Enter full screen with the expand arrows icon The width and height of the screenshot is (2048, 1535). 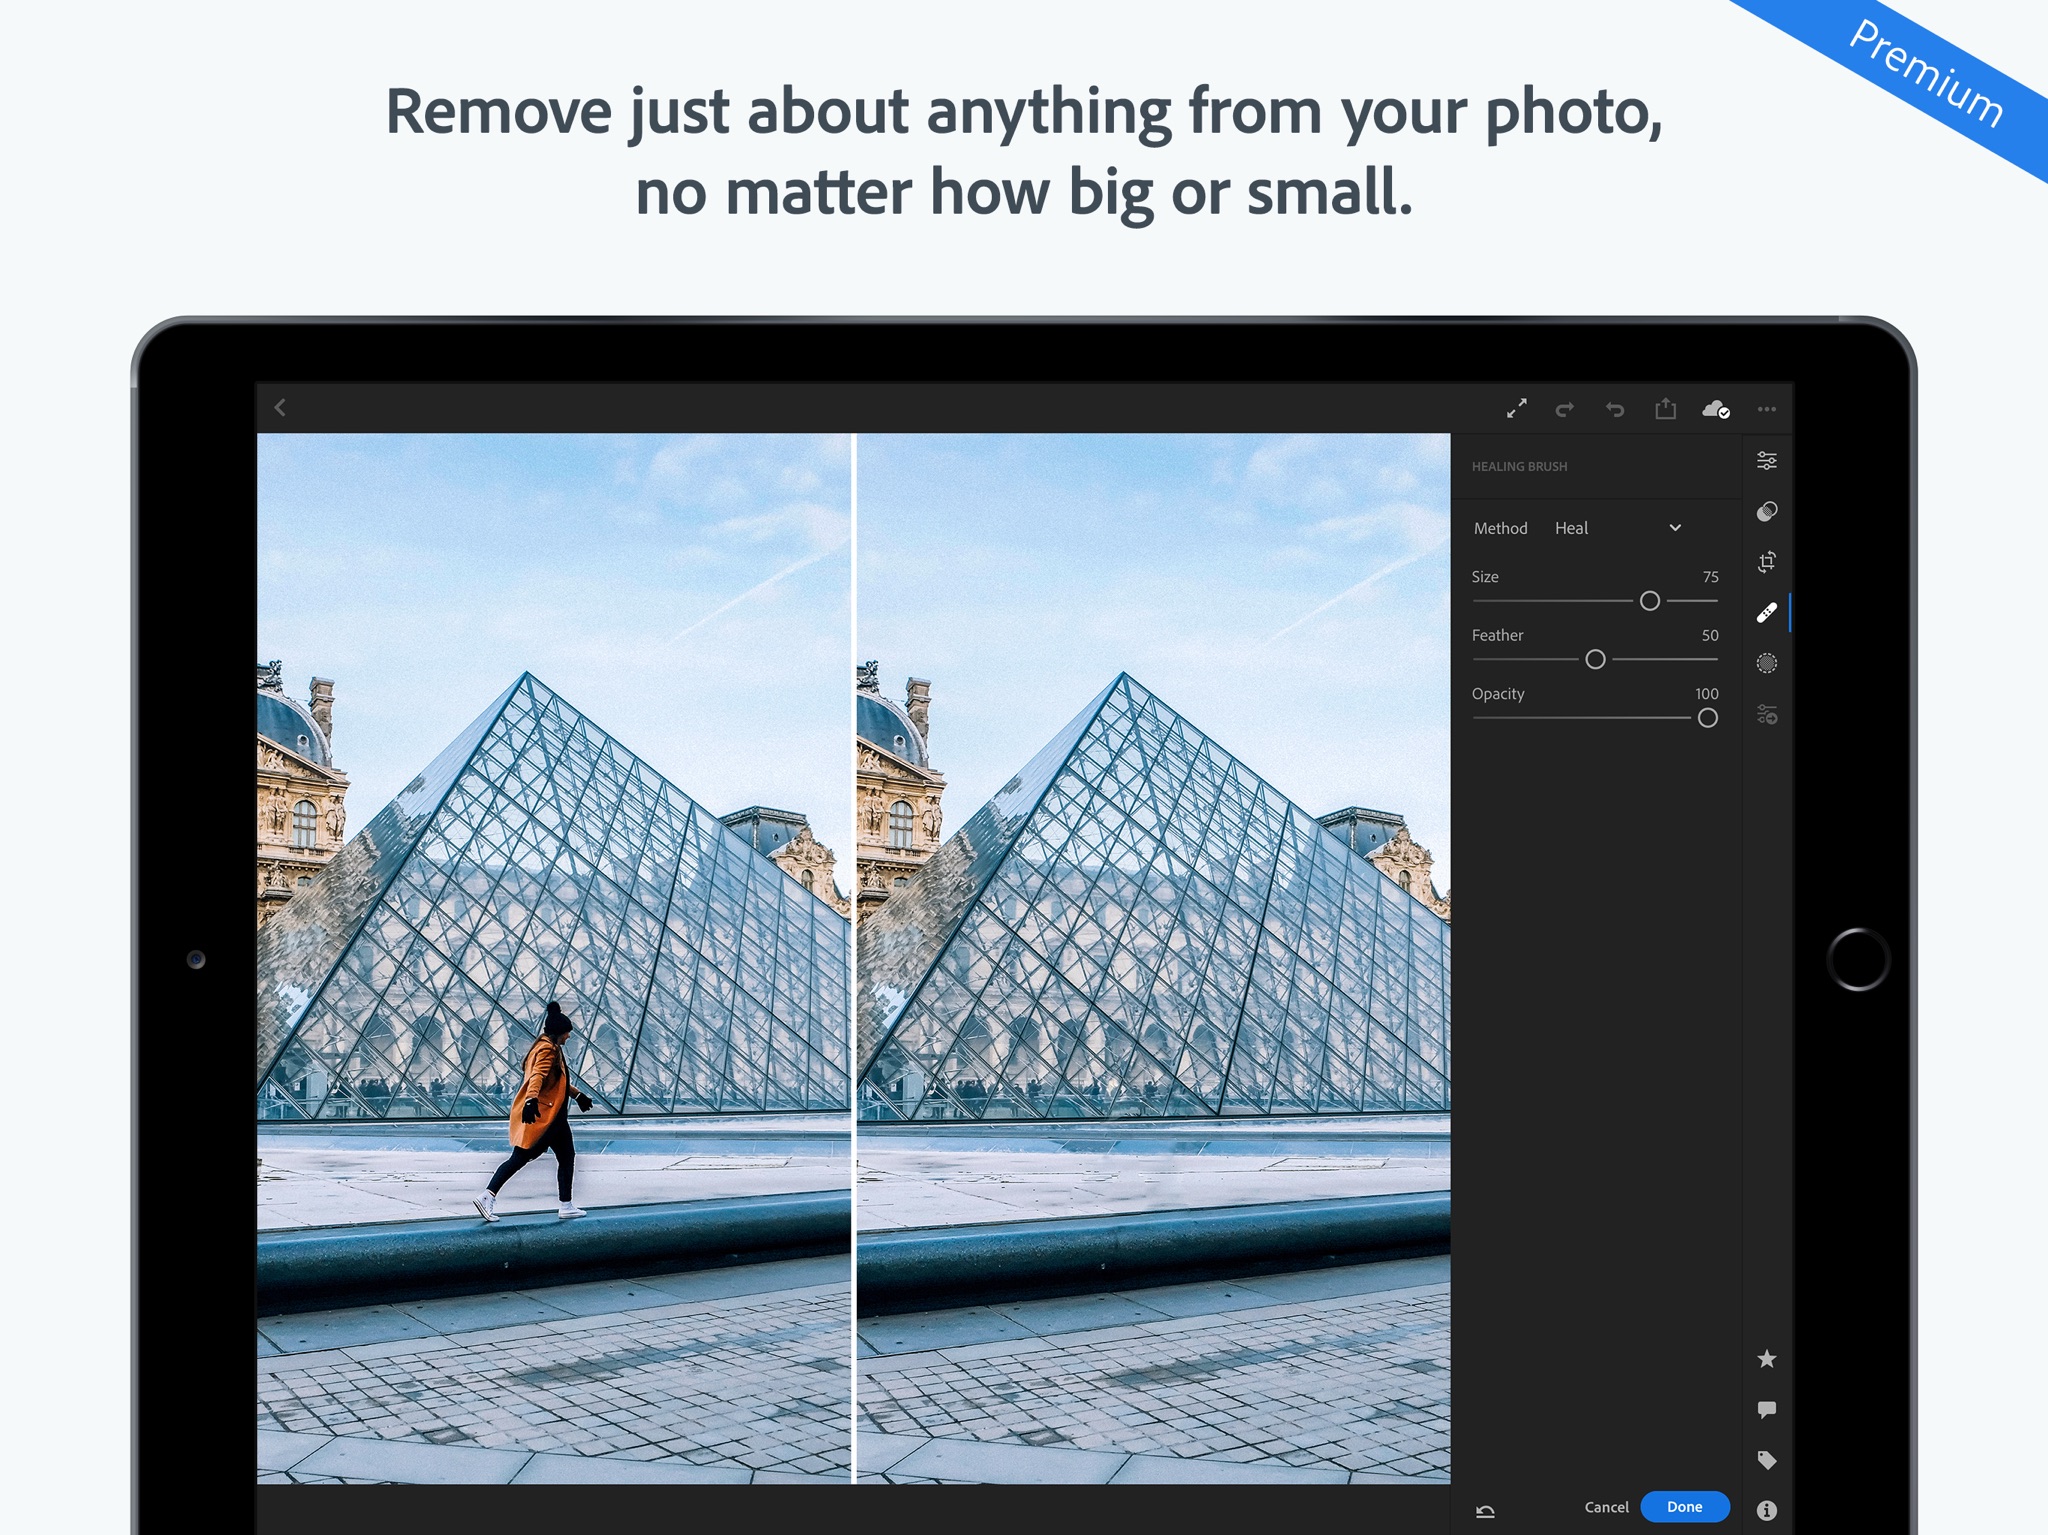pos(1517,408)
